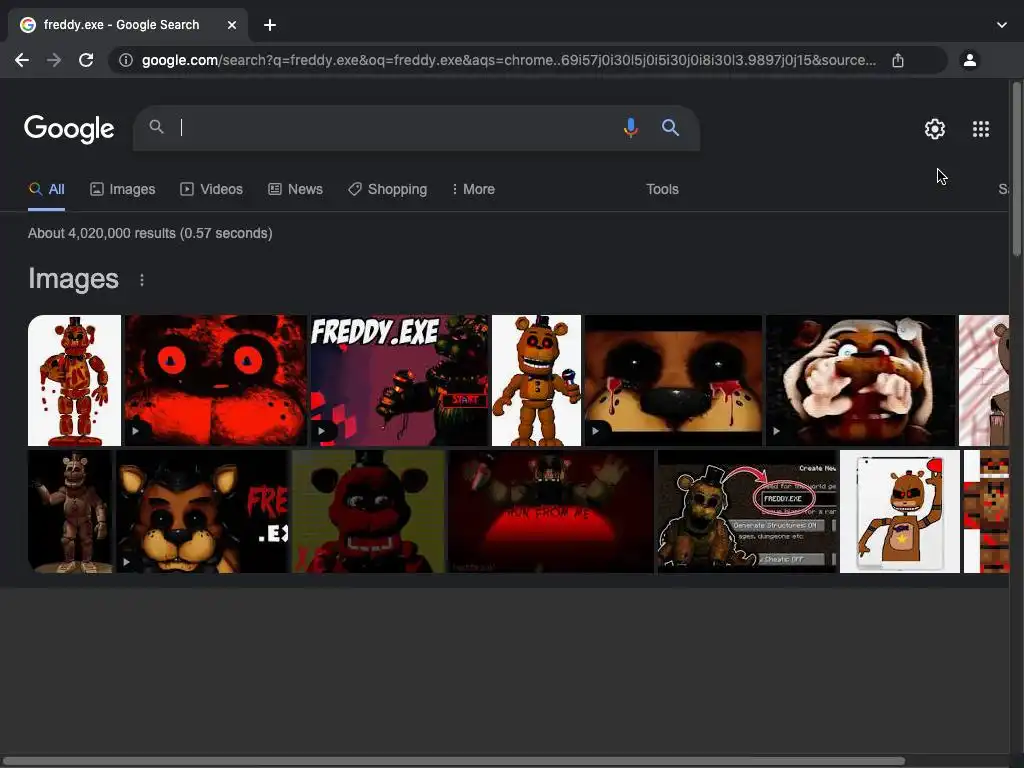Click the Images section heading

[73, 279]
